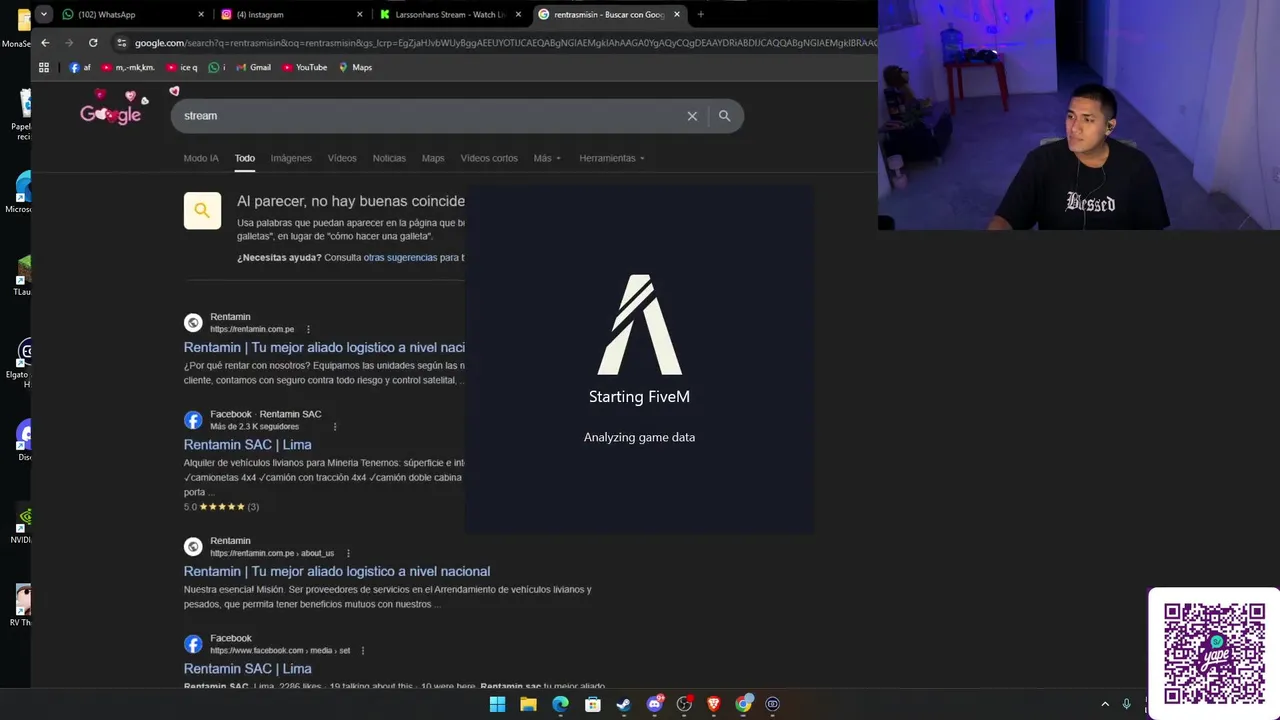
Task: Open the 'm,-mk,km.' YouTube bookmark
Action: (128, 67)
